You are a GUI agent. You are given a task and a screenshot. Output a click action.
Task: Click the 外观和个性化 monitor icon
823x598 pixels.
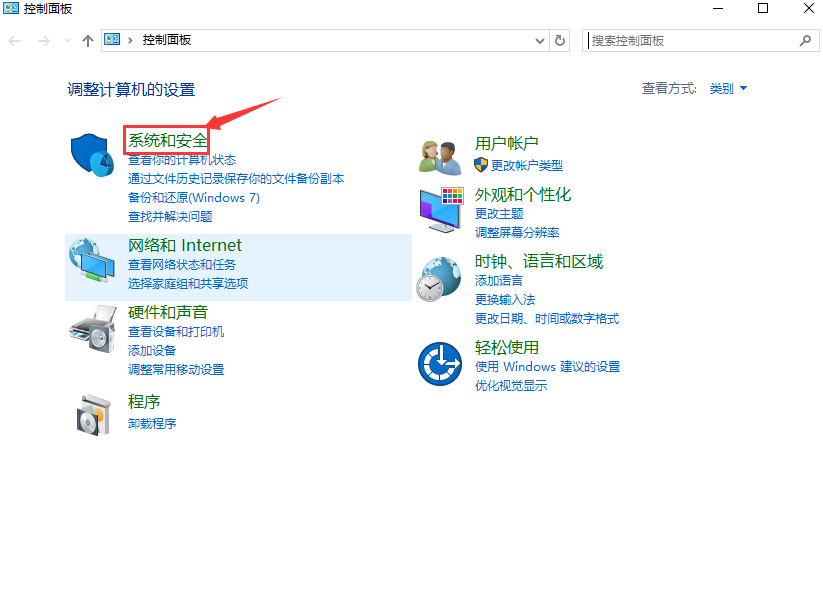click(441, 210)
